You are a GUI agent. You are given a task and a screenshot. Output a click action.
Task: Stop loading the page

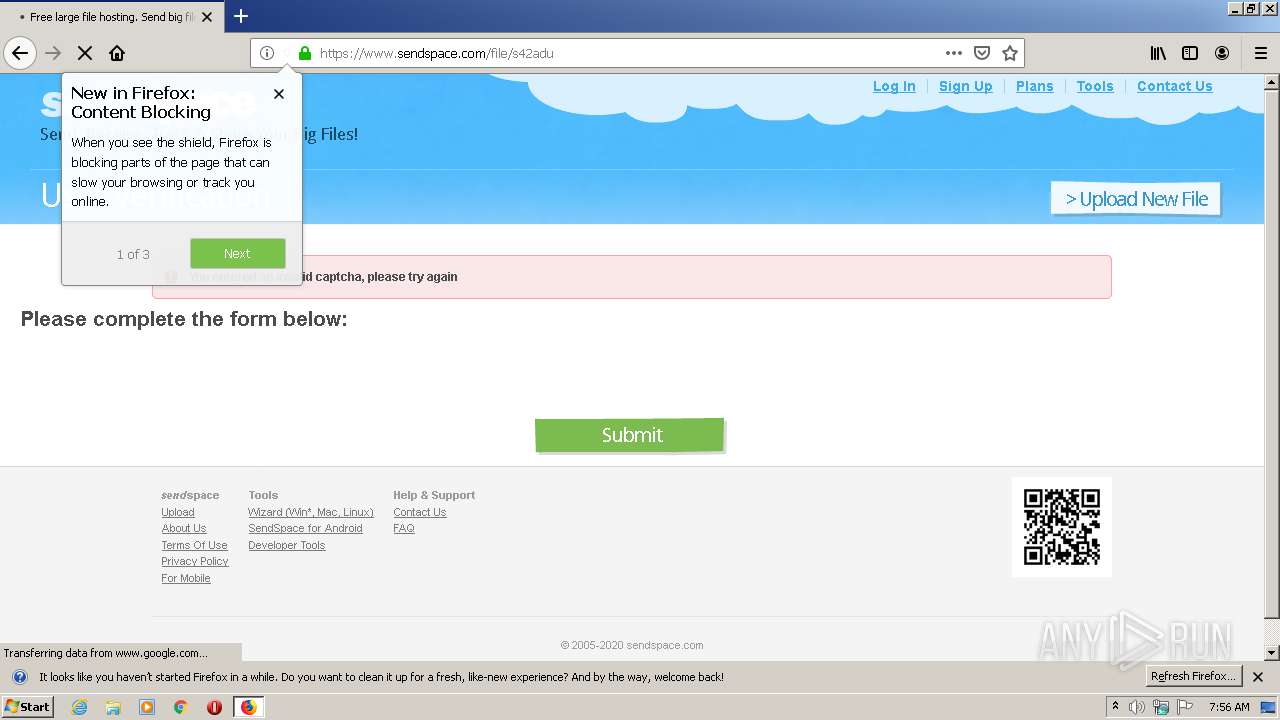point(85,53)
